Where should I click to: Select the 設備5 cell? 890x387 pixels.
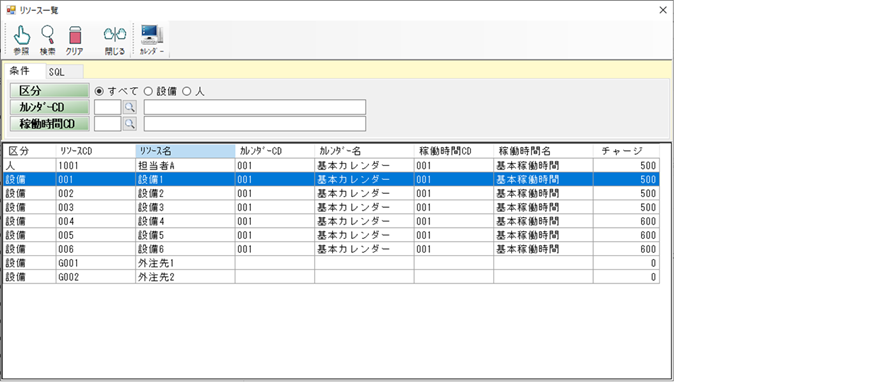(185, 235)
